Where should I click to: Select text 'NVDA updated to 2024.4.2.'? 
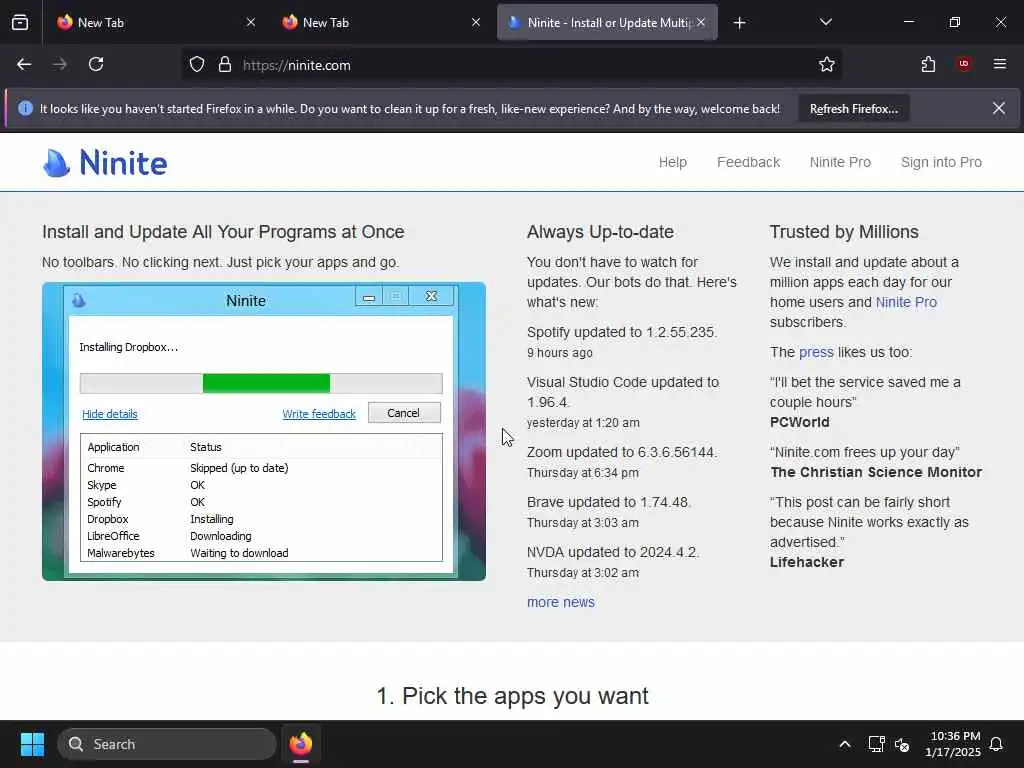pyautogui.click(x=613, y=552)
